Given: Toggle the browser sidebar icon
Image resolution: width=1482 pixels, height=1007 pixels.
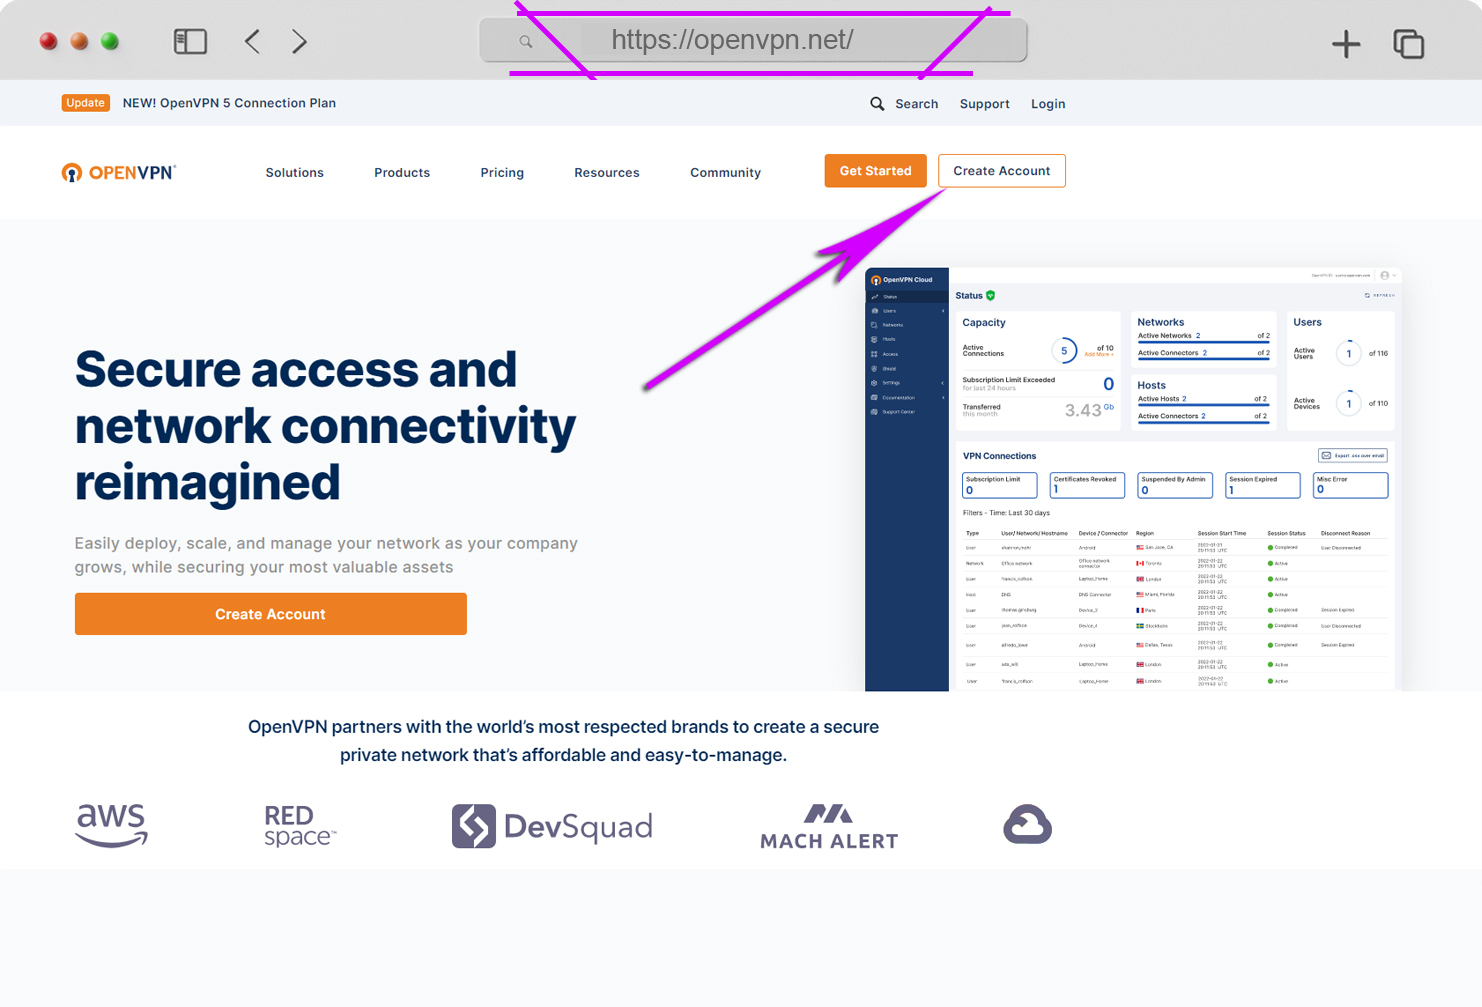Looking at the screenshot, I should (x=190, y=41).
